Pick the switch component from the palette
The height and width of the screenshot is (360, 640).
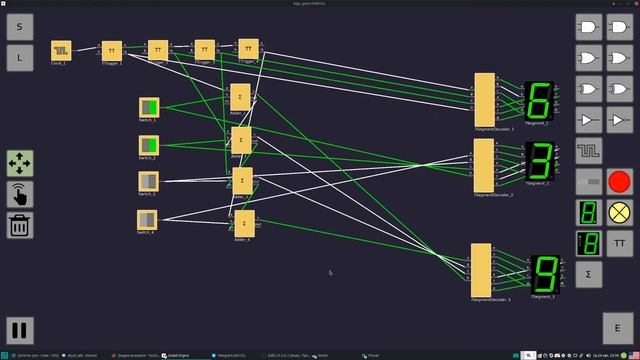589,182
